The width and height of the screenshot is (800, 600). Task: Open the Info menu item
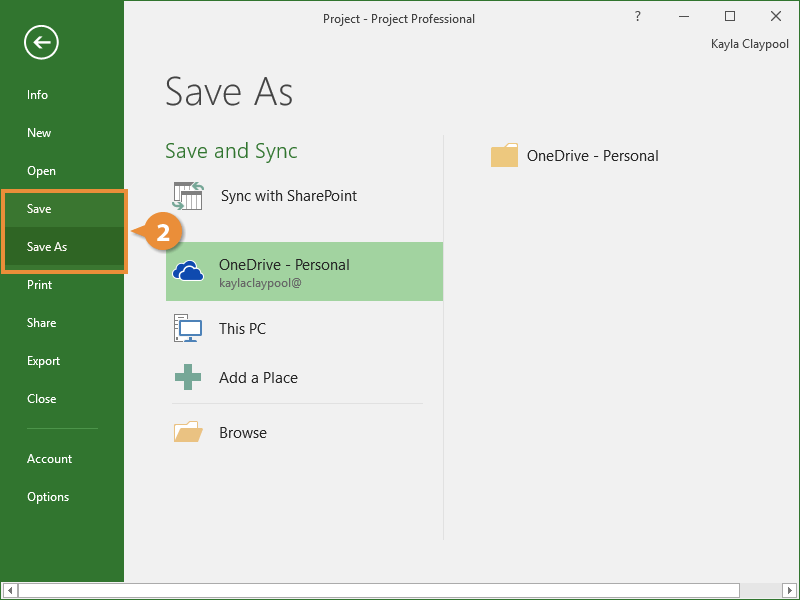pos(38,95)
